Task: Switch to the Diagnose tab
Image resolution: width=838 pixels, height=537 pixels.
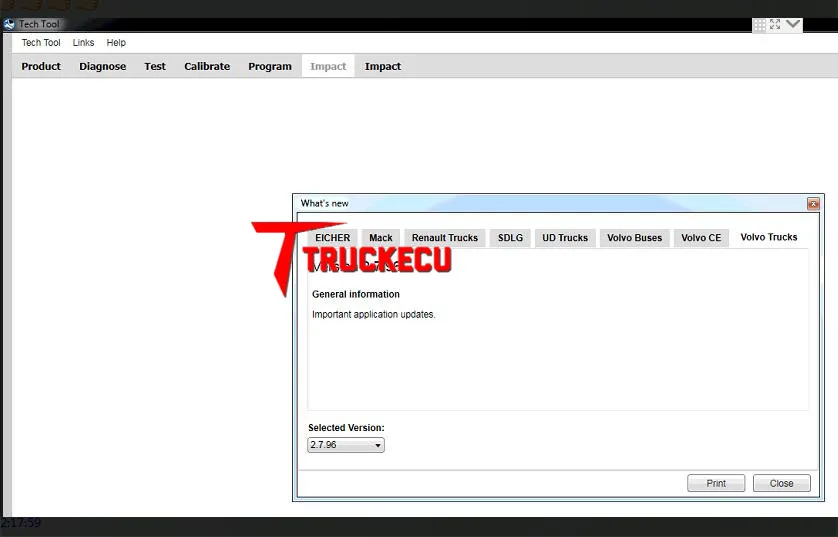Action: coord(103,66)
